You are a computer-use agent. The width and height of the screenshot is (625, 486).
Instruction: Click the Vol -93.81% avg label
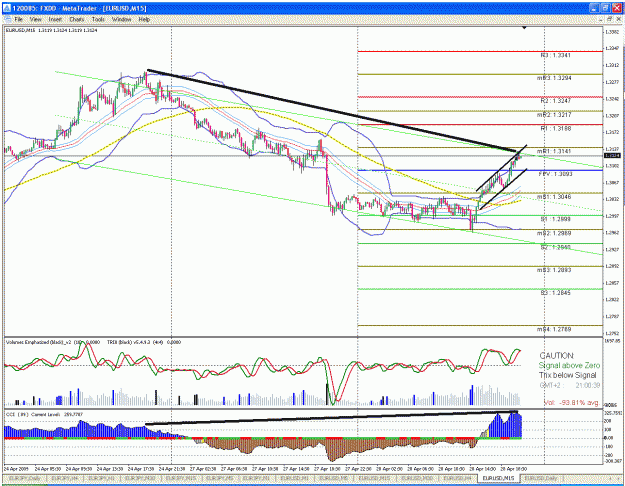(571, 403)
